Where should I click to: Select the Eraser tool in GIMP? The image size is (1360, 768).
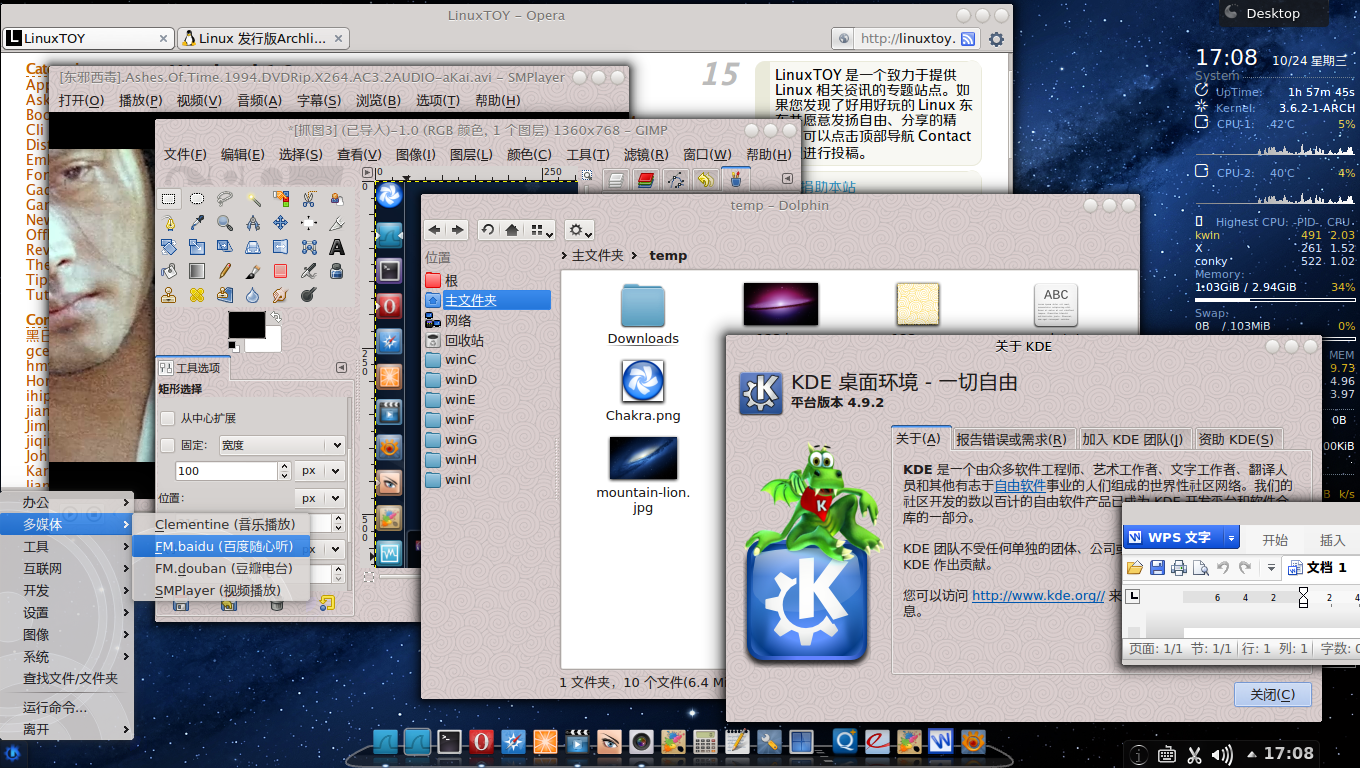[281, 271]
